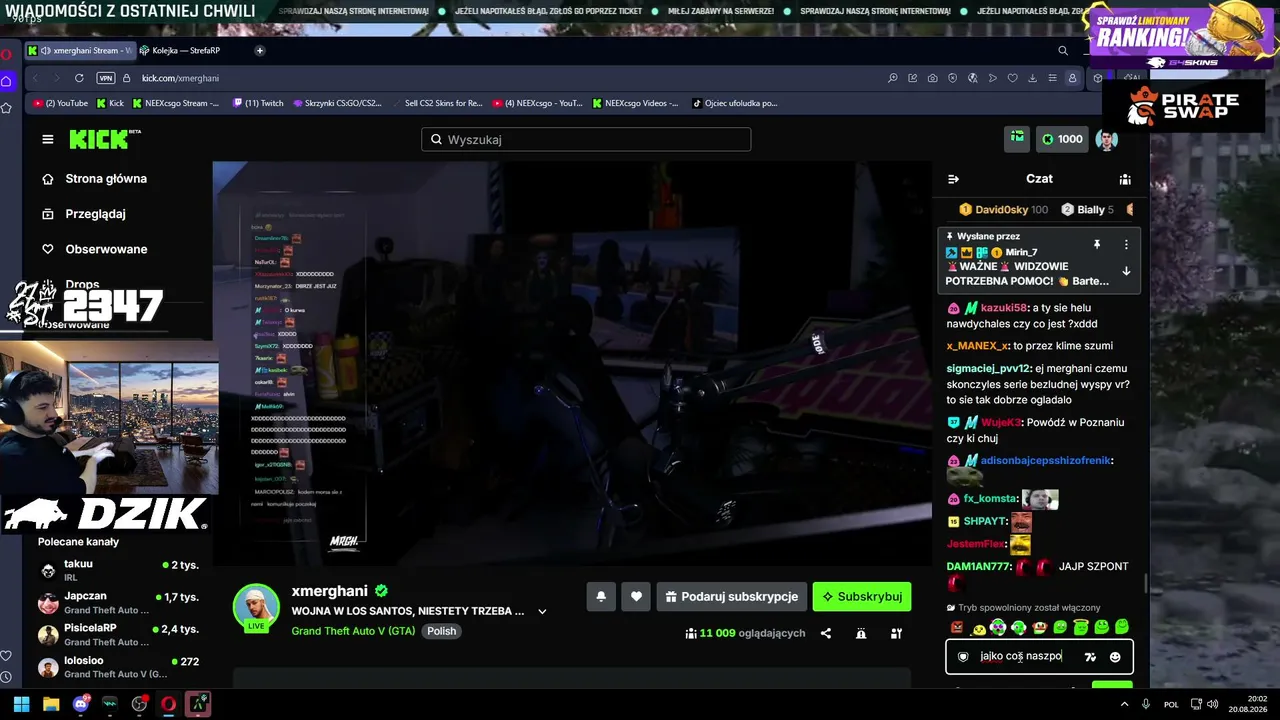Open File Explorer from the taskbar

pos(51,704)
